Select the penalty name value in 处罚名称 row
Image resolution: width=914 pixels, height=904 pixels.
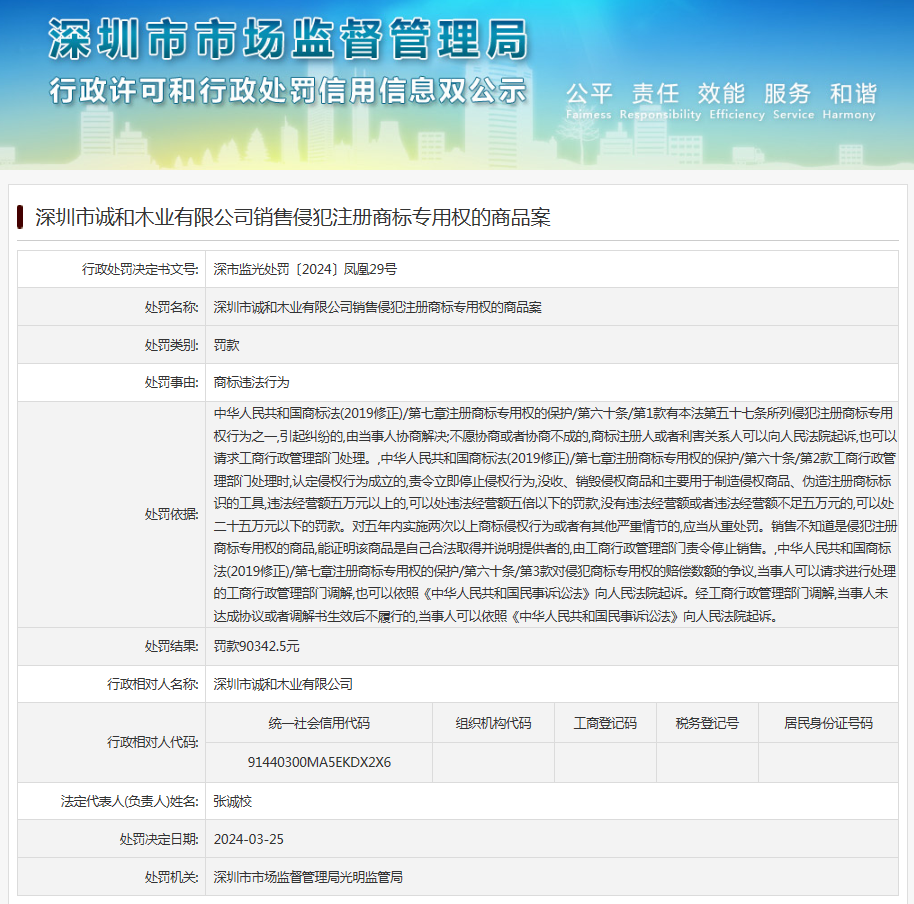(x=377, y=307)
